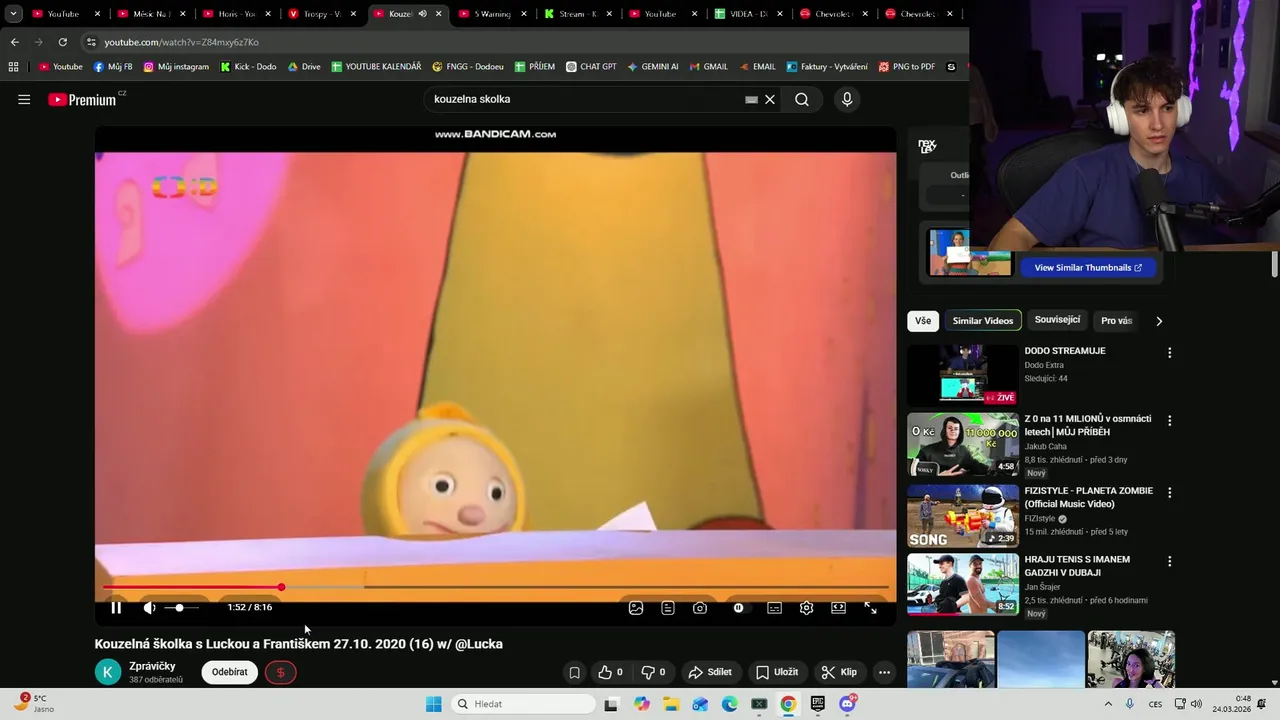Switch to the VIDEA spreadsheet tab
This screenshot has width=1280, height=720.
748,14
